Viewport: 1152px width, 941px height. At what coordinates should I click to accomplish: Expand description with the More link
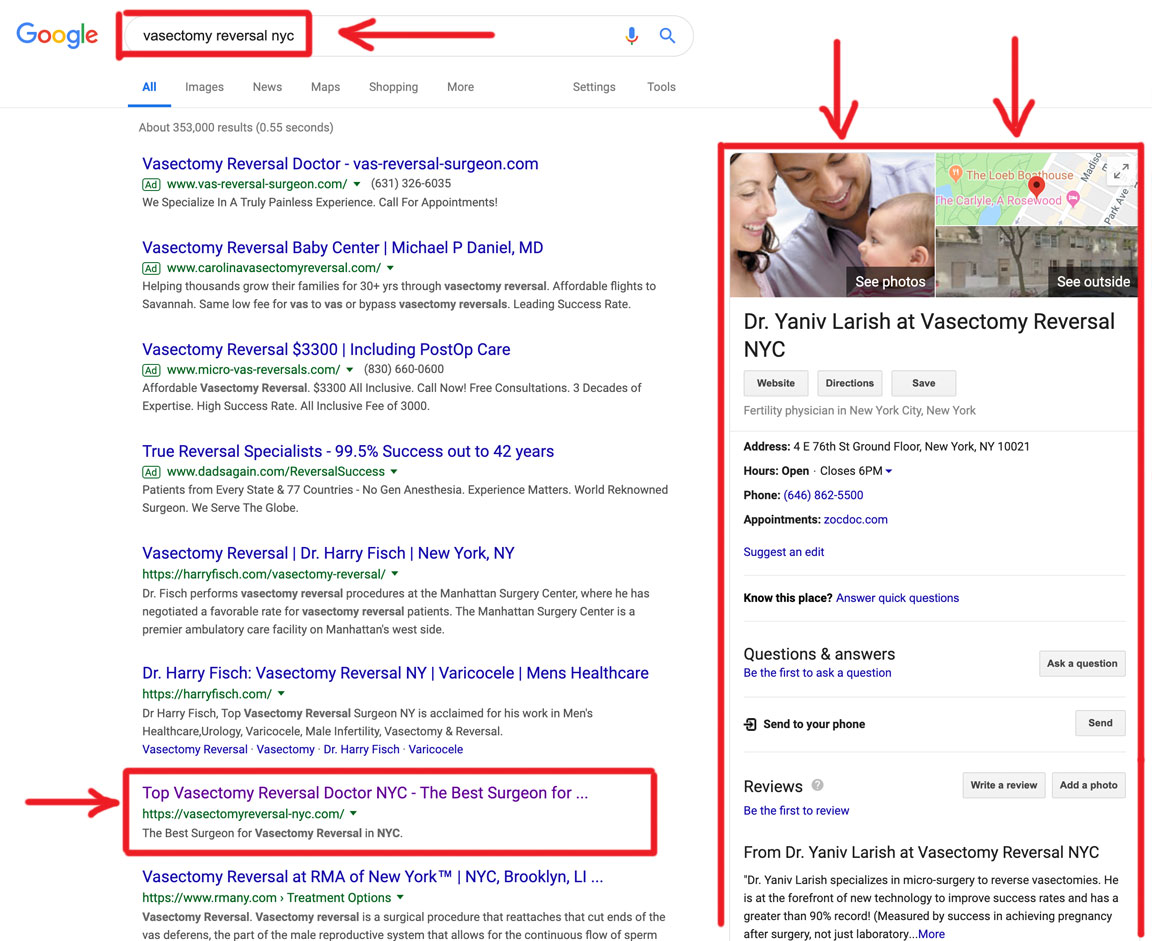click(x=931, y=934)
